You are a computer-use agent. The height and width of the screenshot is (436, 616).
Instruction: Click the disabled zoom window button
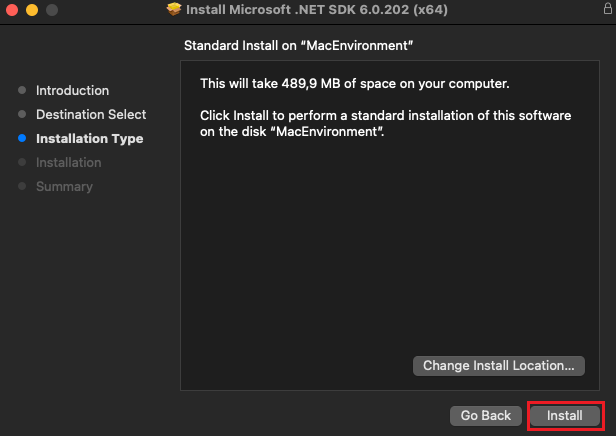coord(51,10)
